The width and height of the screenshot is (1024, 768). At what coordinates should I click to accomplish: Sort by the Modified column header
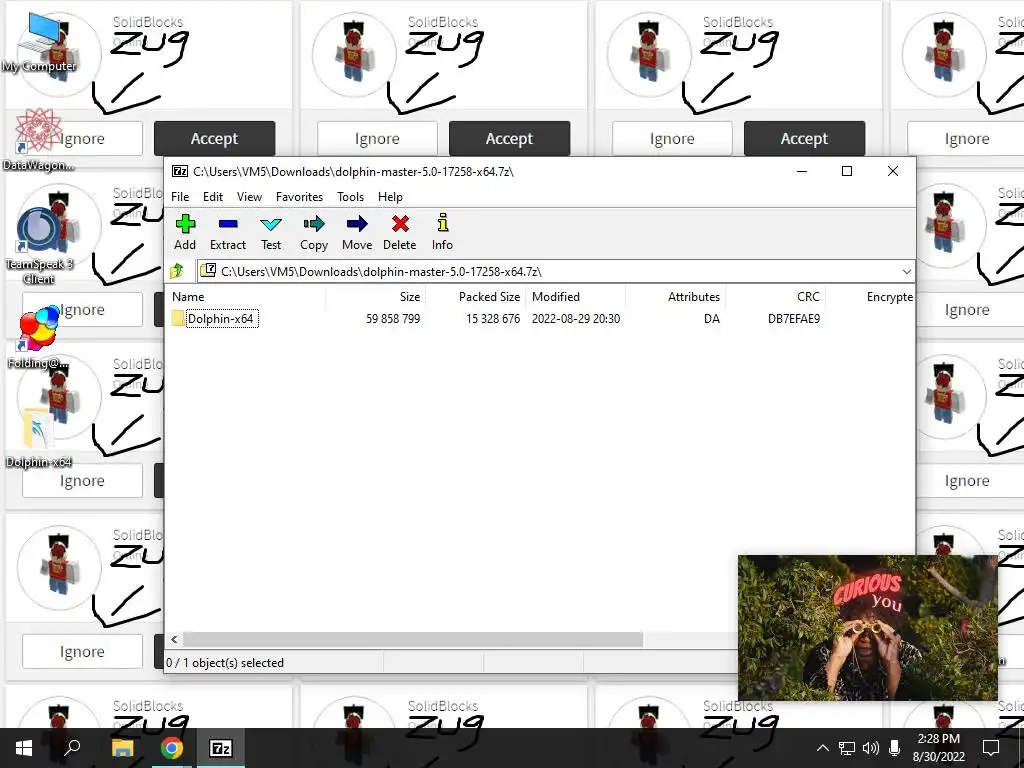[x=575, y=296]
